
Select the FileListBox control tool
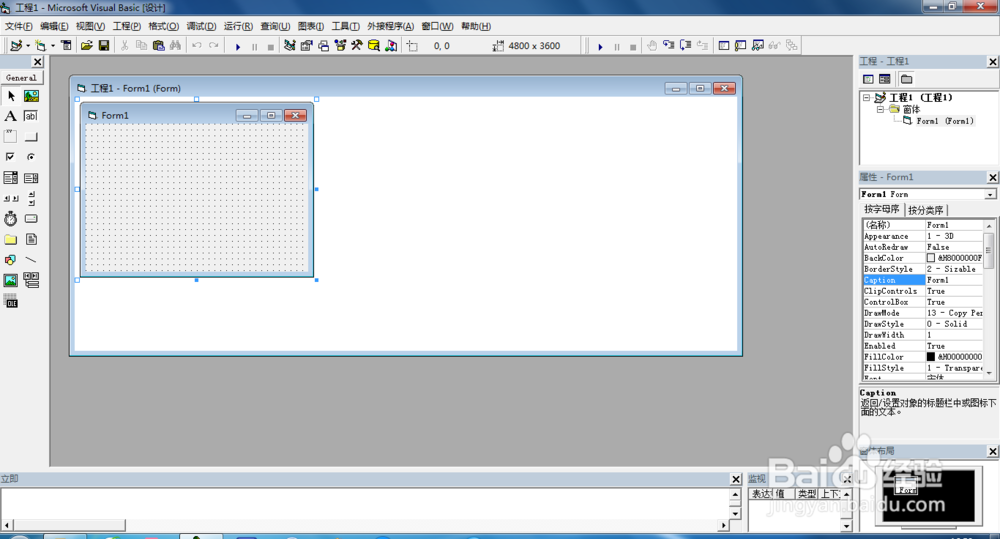tap(31, 239)
